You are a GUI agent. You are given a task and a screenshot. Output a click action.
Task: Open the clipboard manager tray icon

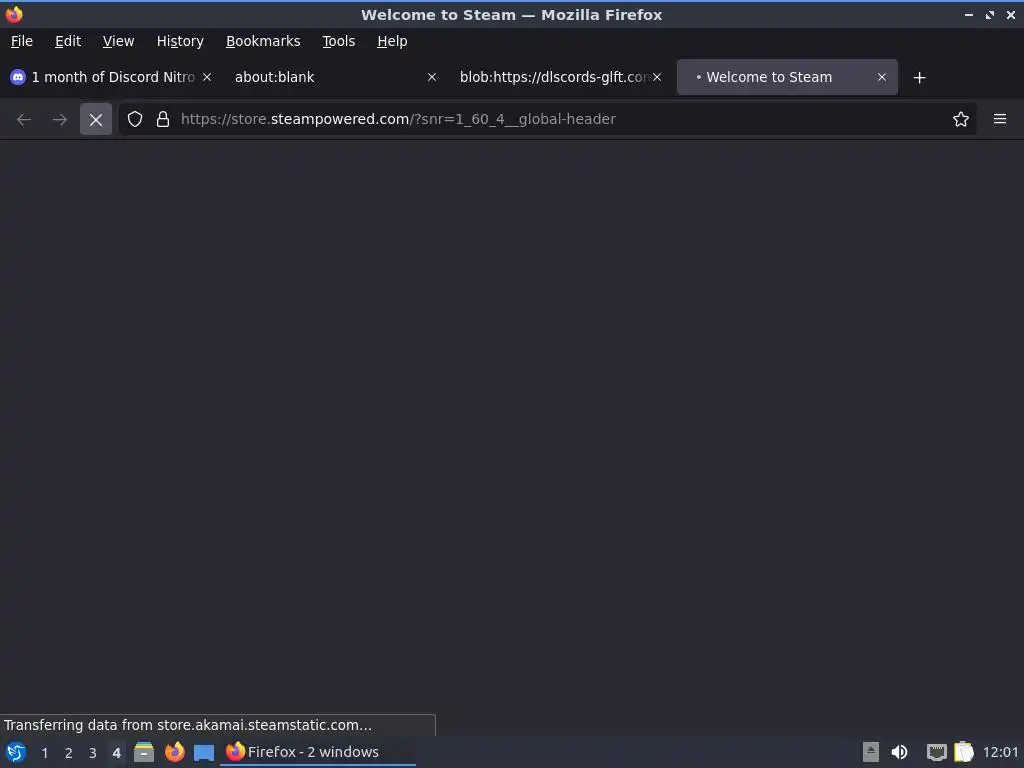click(964, 752)
